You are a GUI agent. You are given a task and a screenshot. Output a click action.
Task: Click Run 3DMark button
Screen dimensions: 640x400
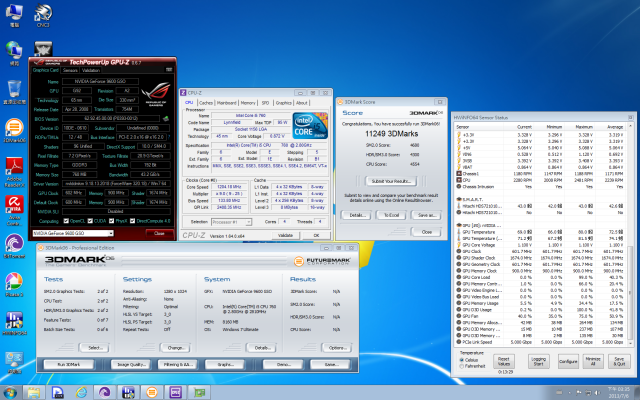click(x=69, y=364)
